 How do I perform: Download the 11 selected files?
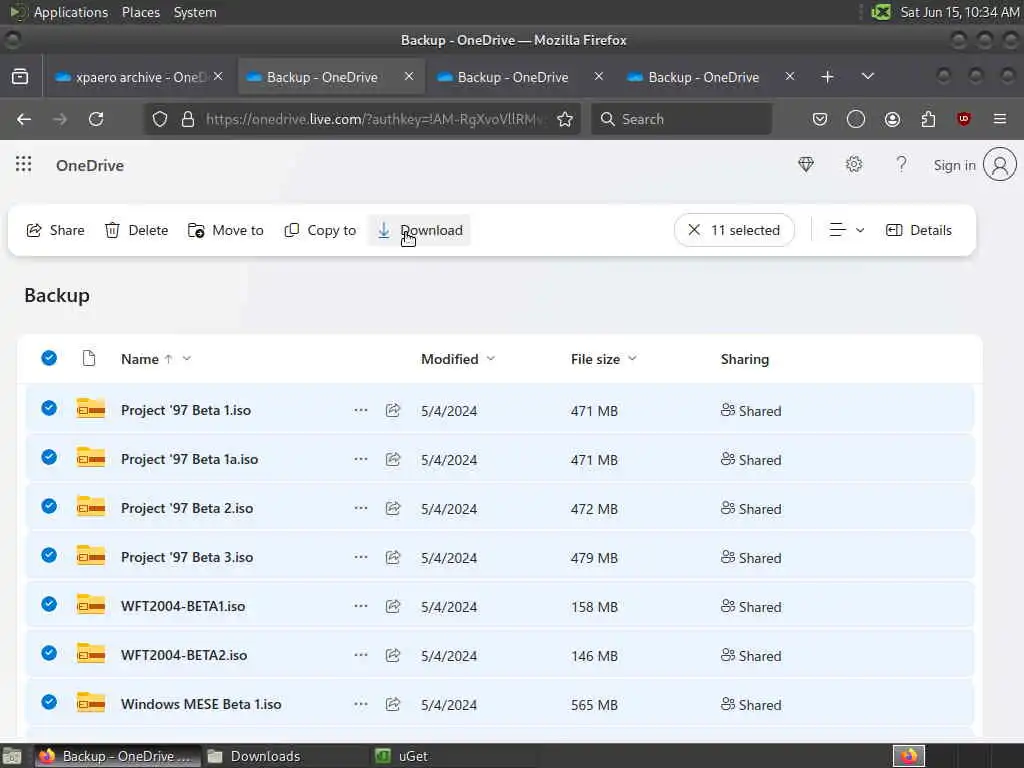click(419, 230)
